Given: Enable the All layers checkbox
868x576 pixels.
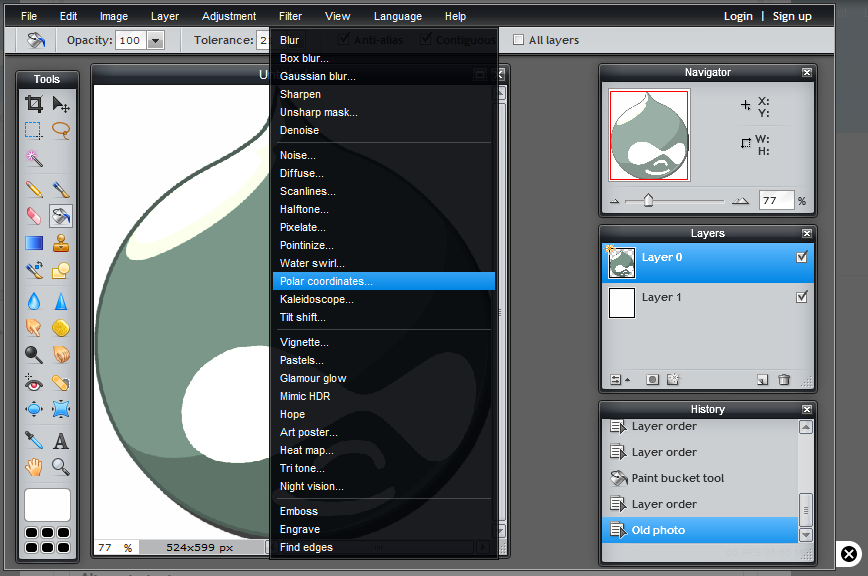Looking at the screenshot, I should click(x=518, y=40).
